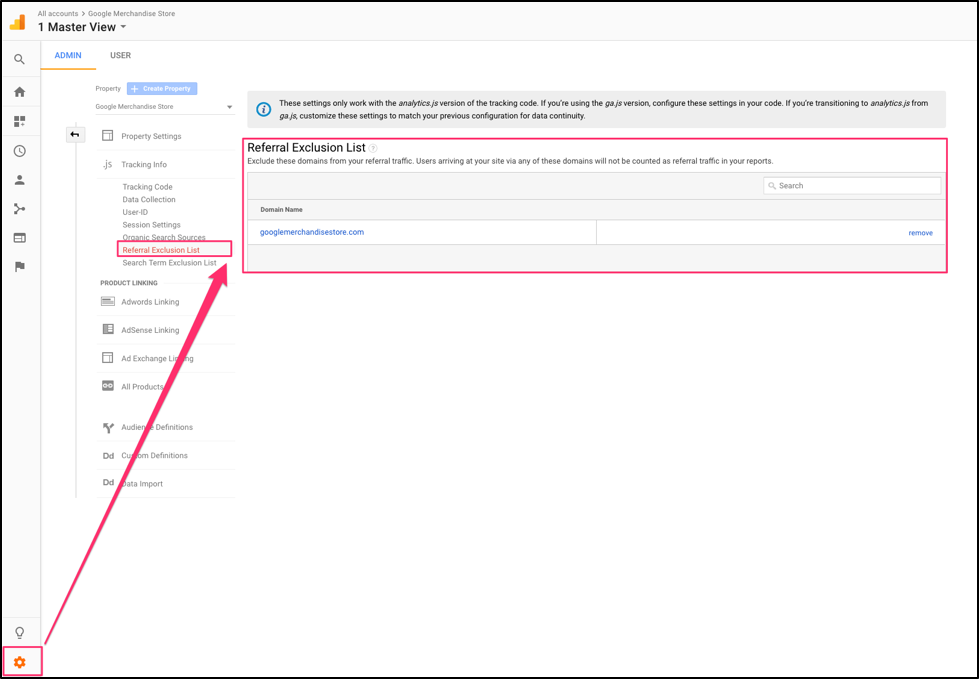Image resolution: width=979 pixels, height=679 pixels.
Task: Click the .js Tracking Info icon
Action: (x=107, y=164)
